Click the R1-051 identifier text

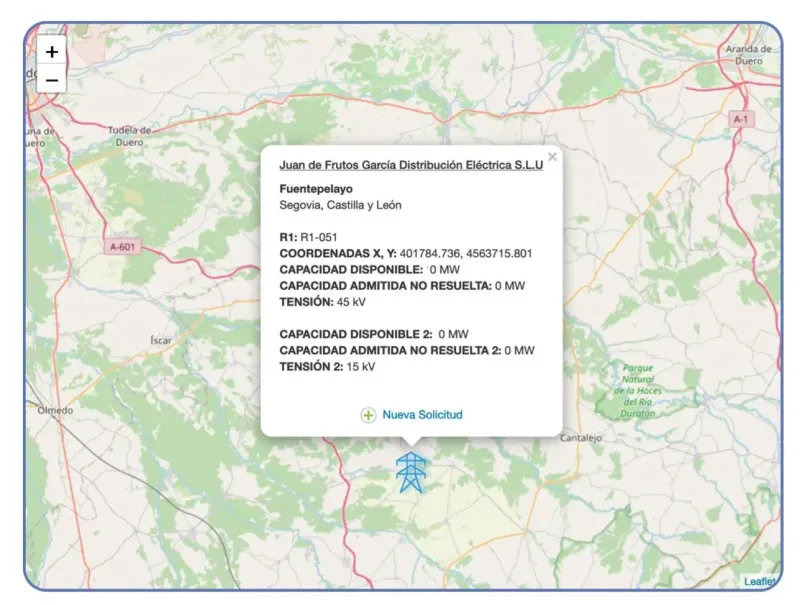319,238
